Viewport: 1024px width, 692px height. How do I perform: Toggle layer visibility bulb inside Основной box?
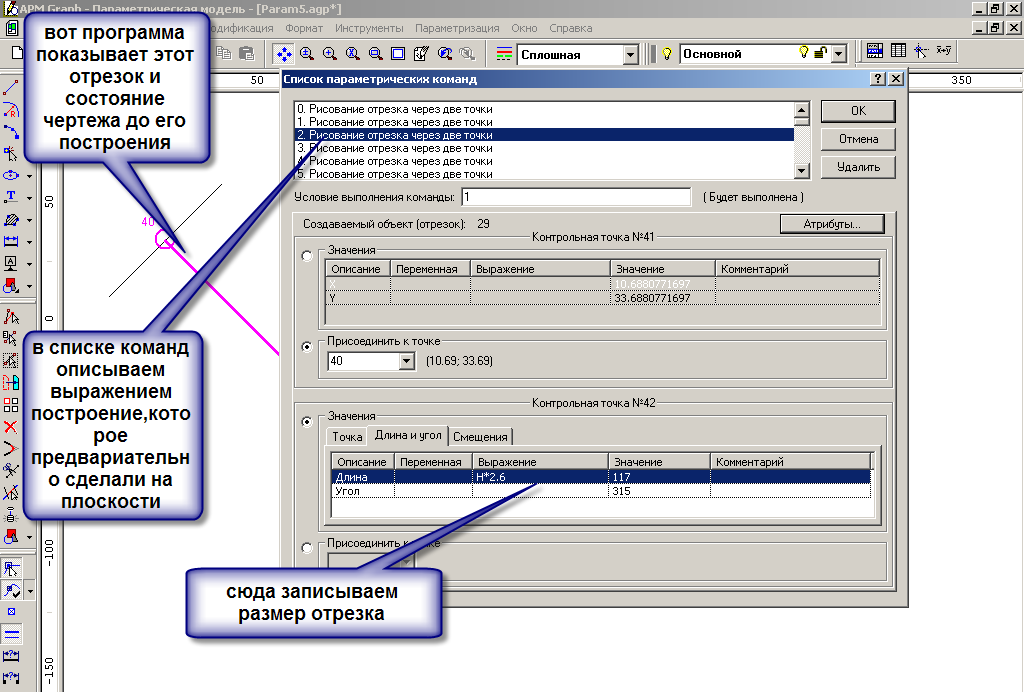[x=804, y=52]
